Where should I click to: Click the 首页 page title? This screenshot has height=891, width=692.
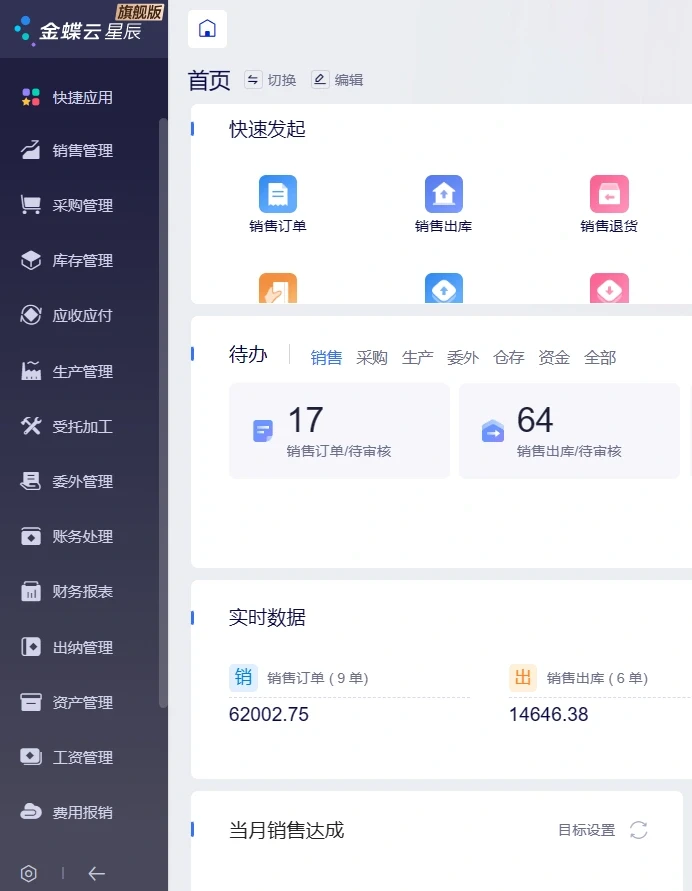click(209, 80)
